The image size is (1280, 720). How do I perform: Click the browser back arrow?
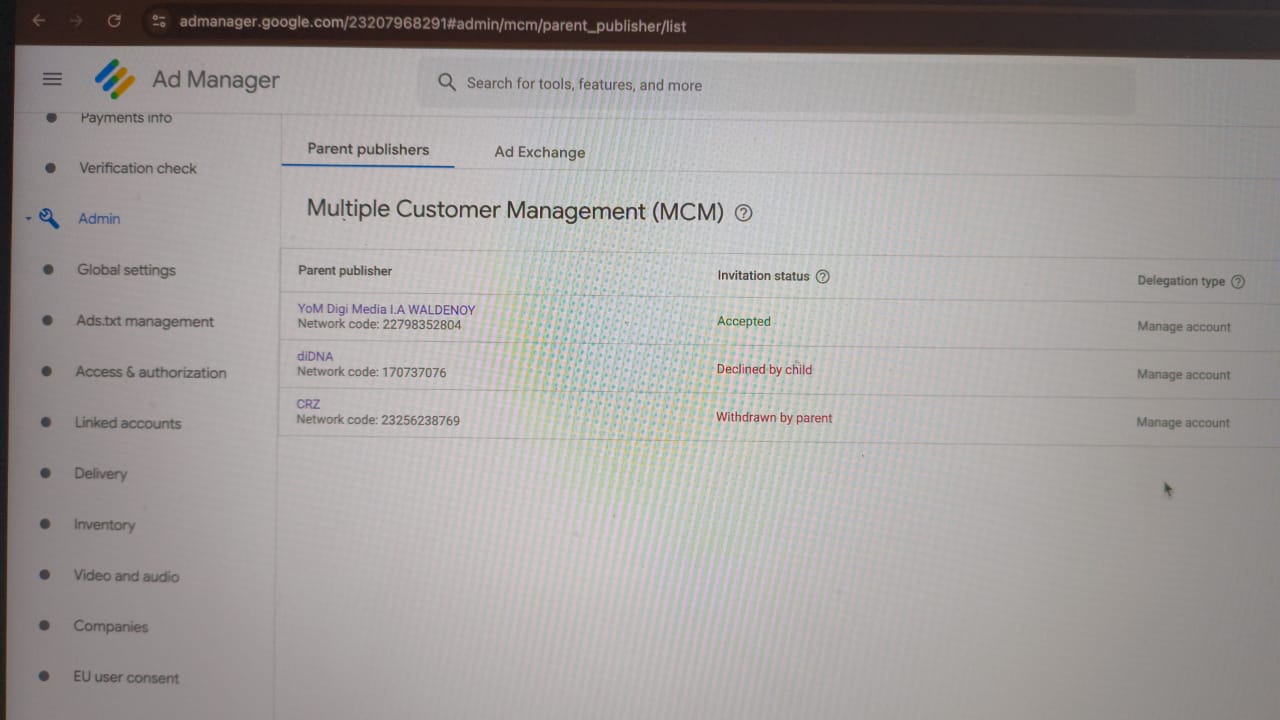click(38, 20)
